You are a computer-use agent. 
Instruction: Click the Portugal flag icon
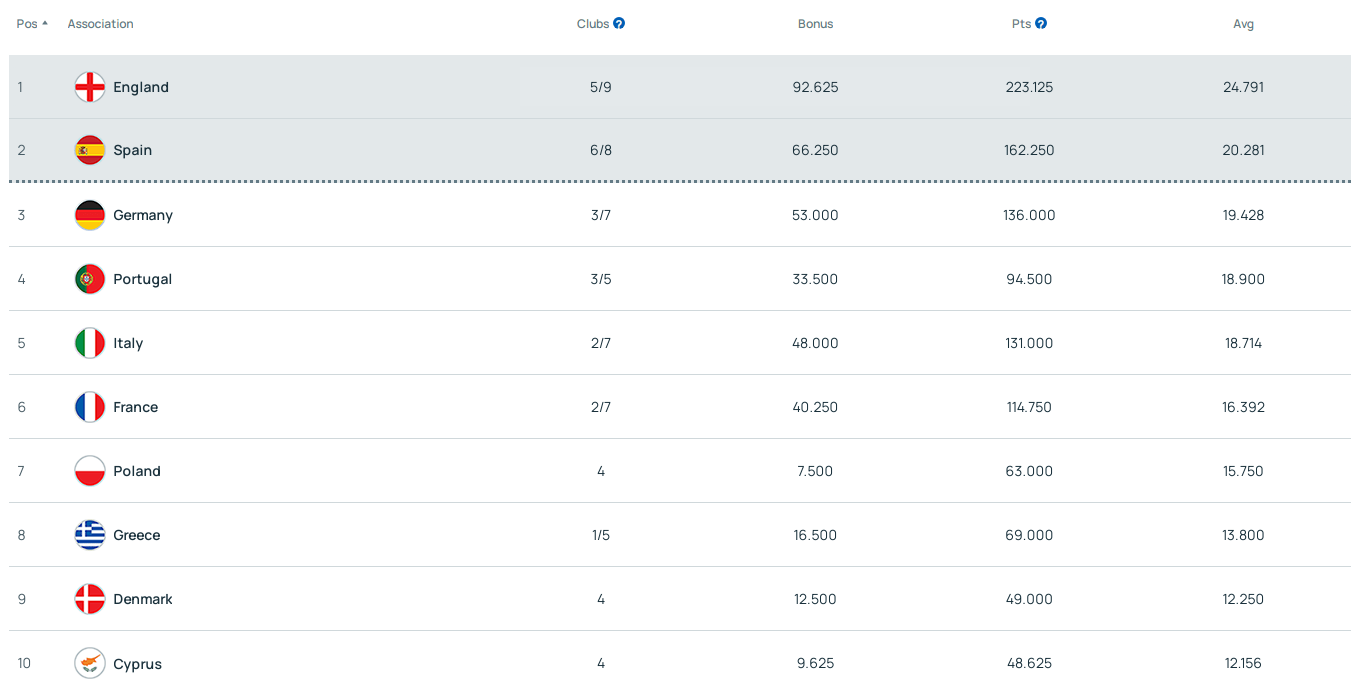90,279
